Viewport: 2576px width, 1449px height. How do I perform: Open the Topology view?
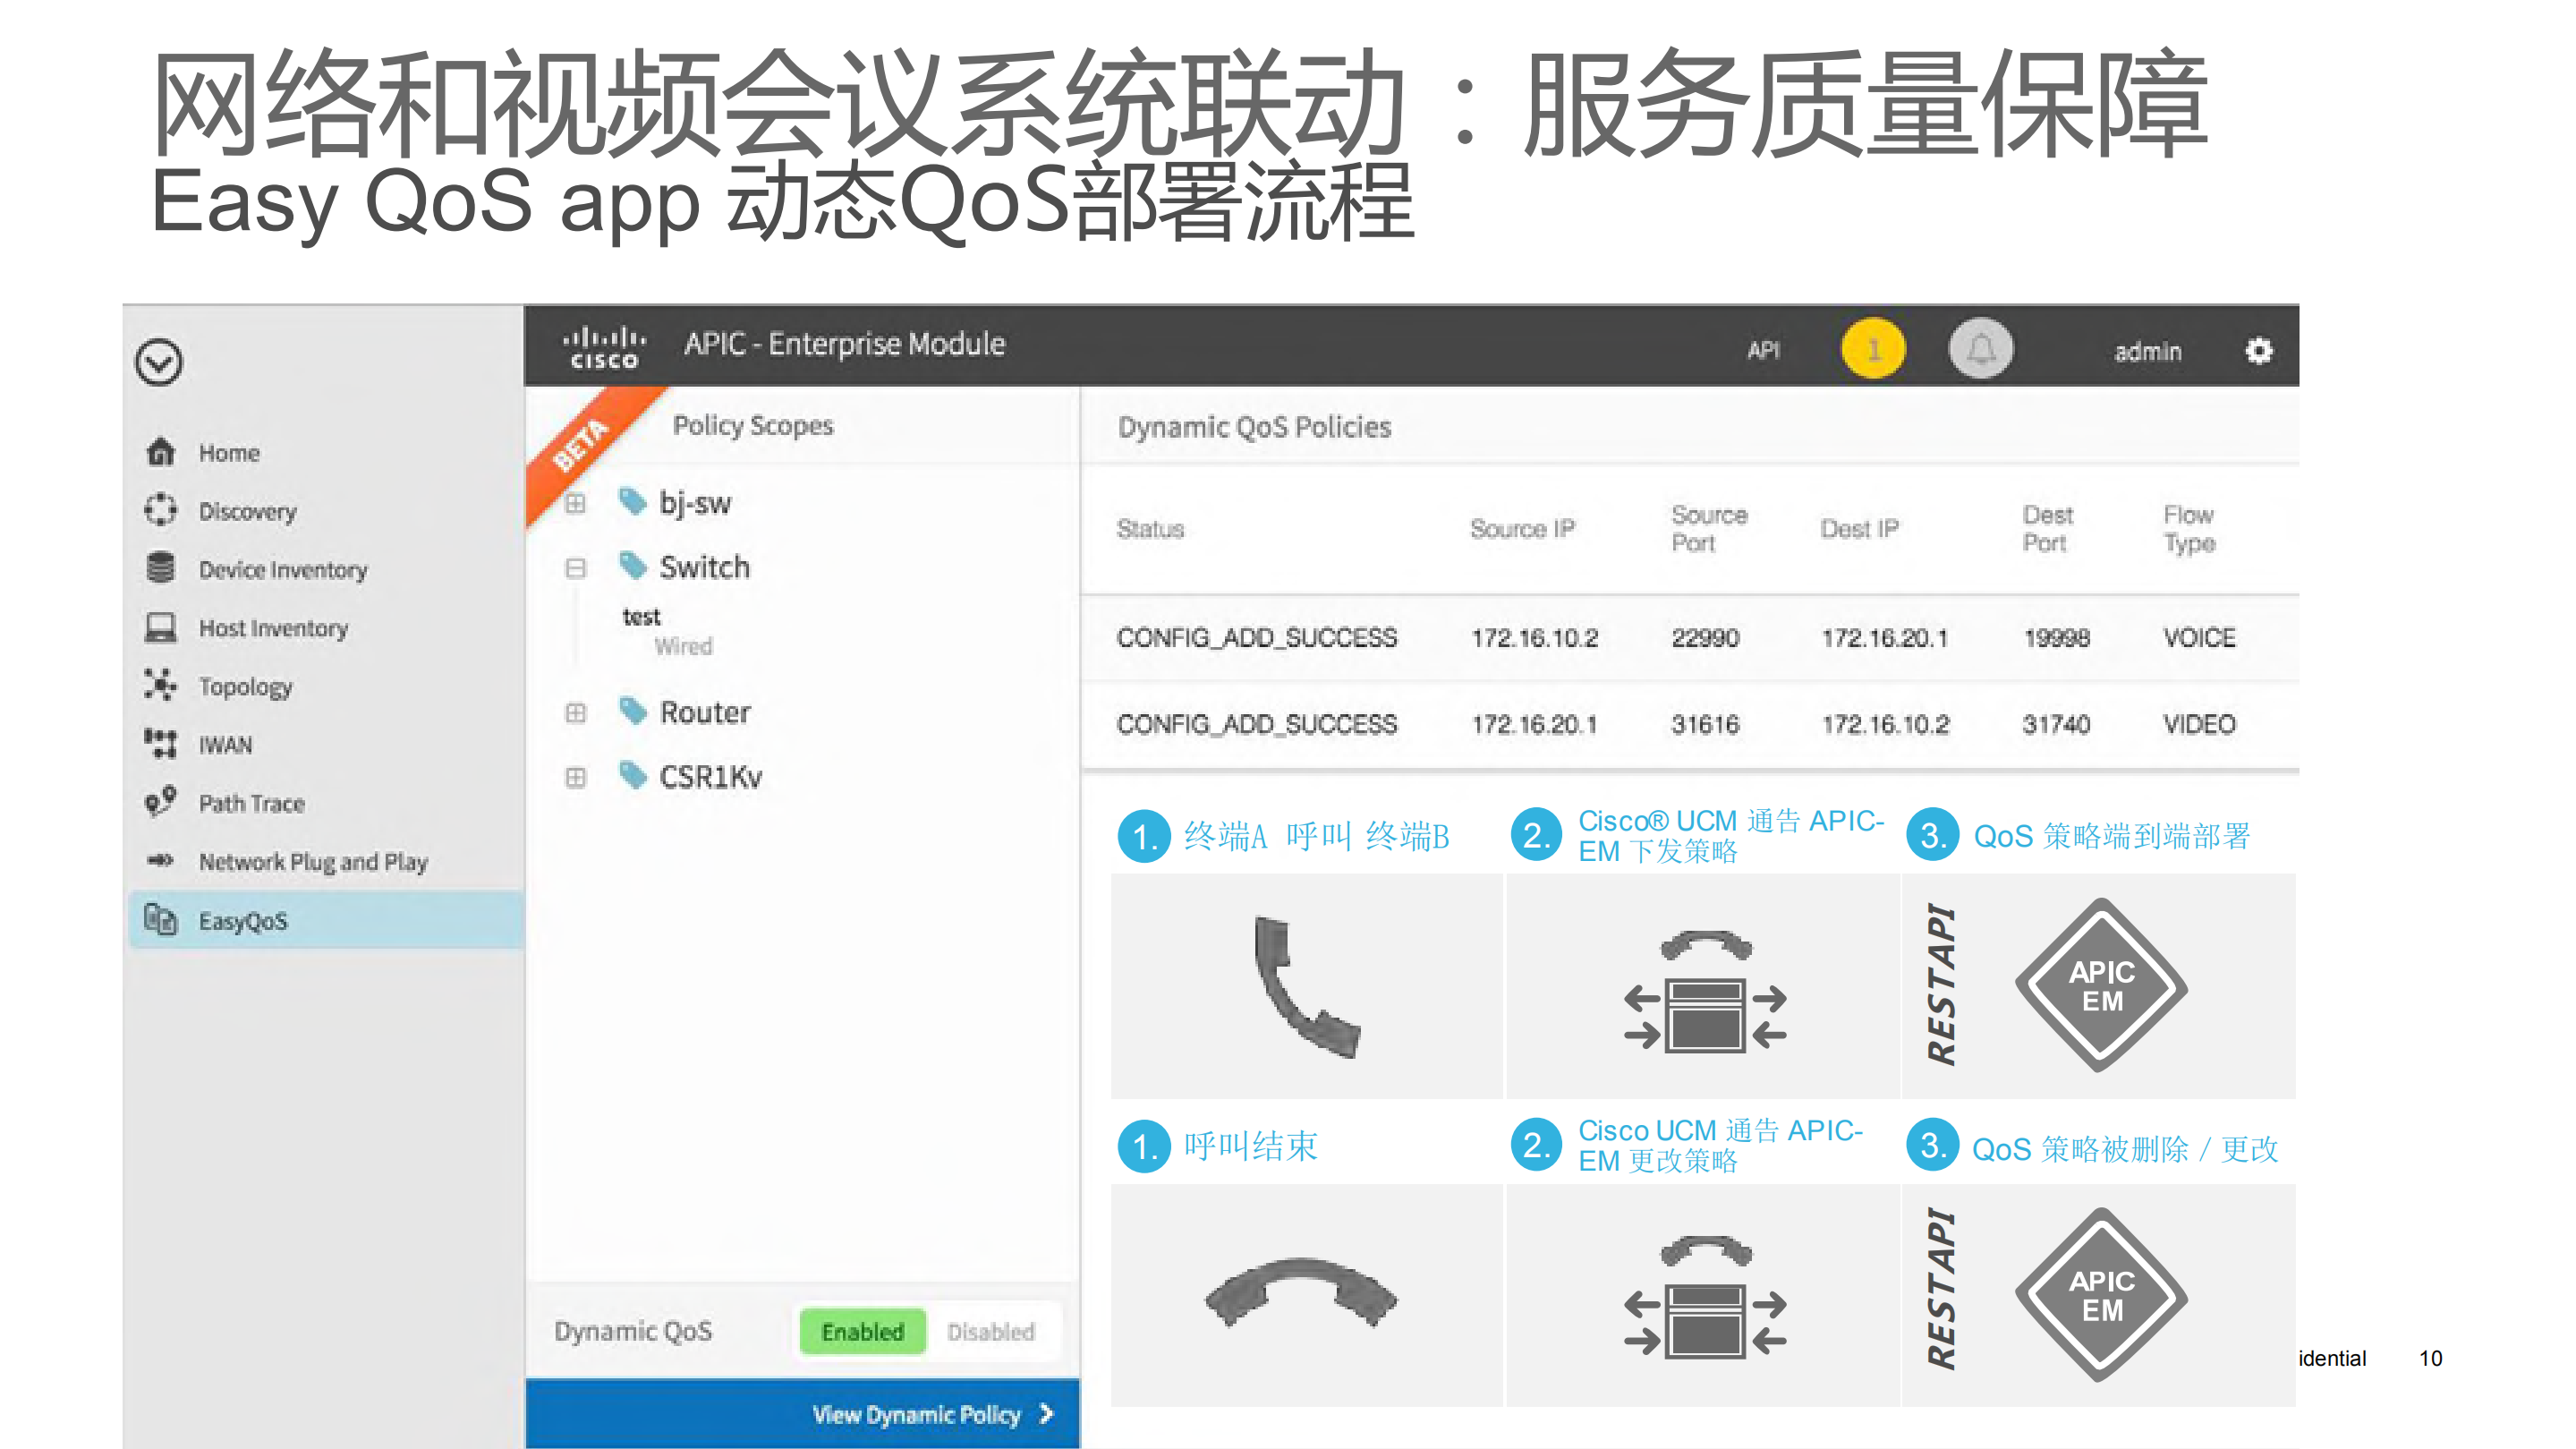point(244,686)
